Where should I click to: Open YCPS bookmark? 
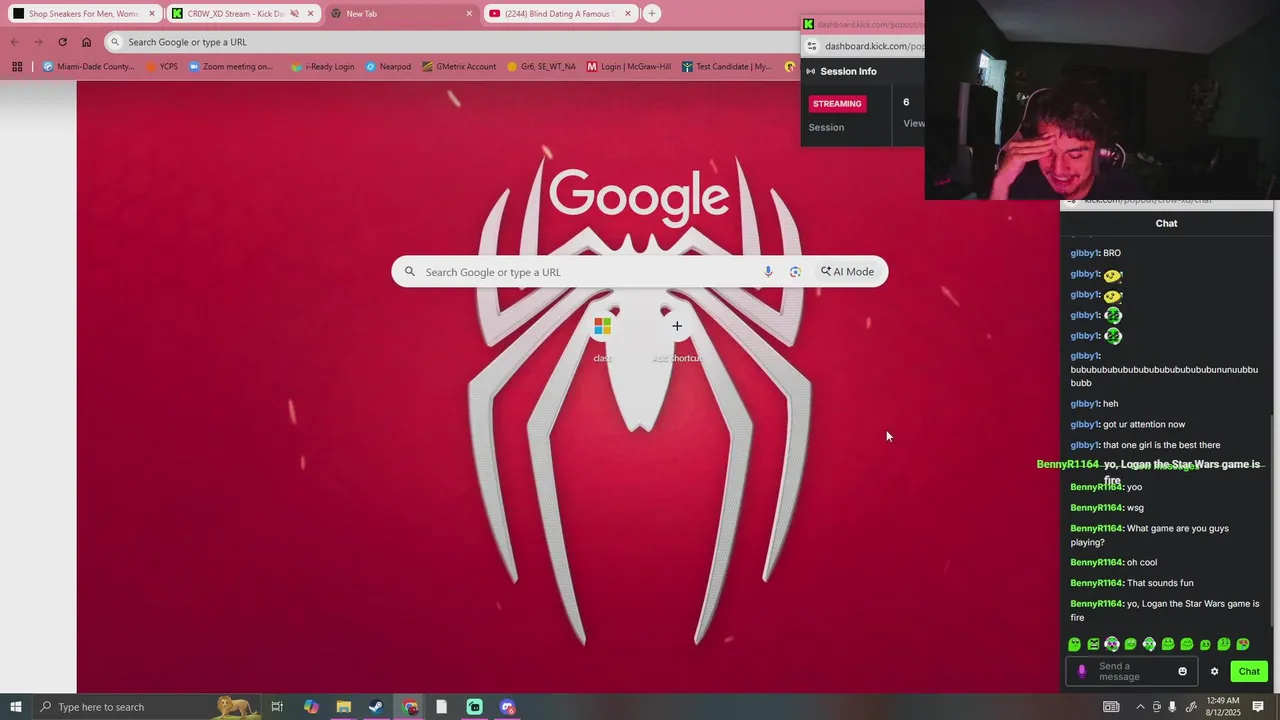161,67
